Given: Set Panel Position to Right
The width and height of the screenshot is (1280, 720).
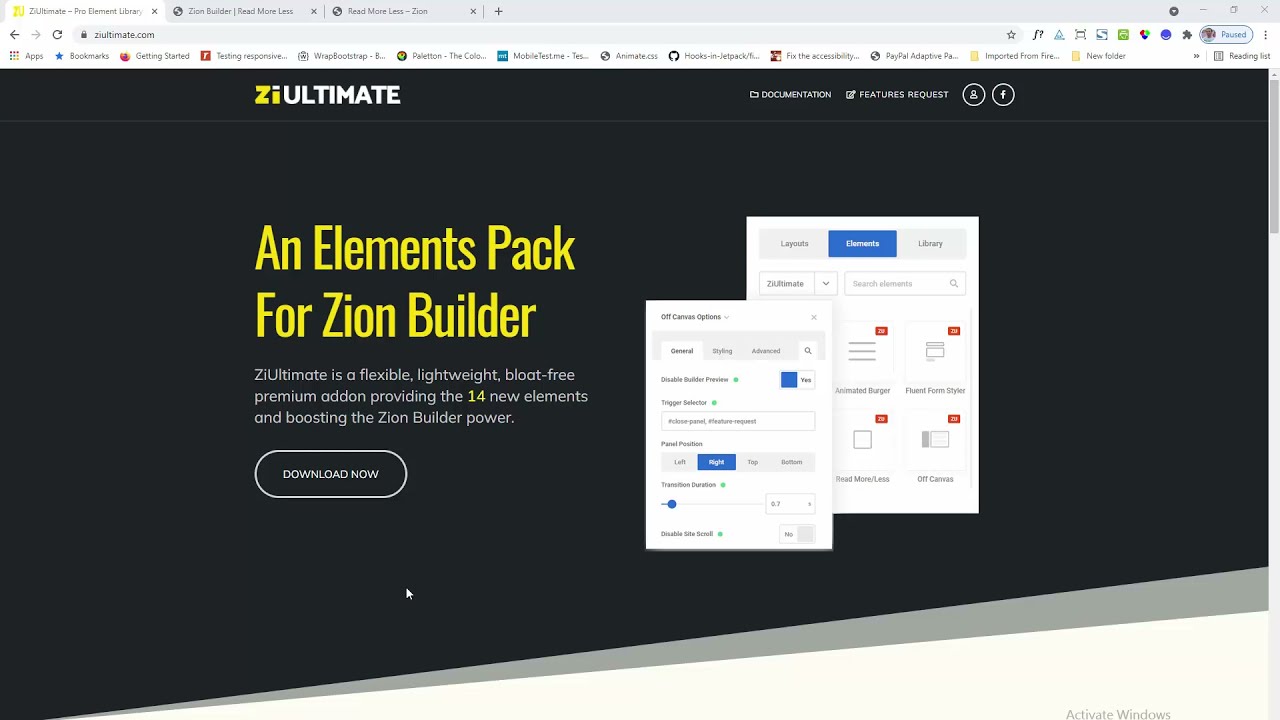Looking at the screenshot, I should click(716, 462).
